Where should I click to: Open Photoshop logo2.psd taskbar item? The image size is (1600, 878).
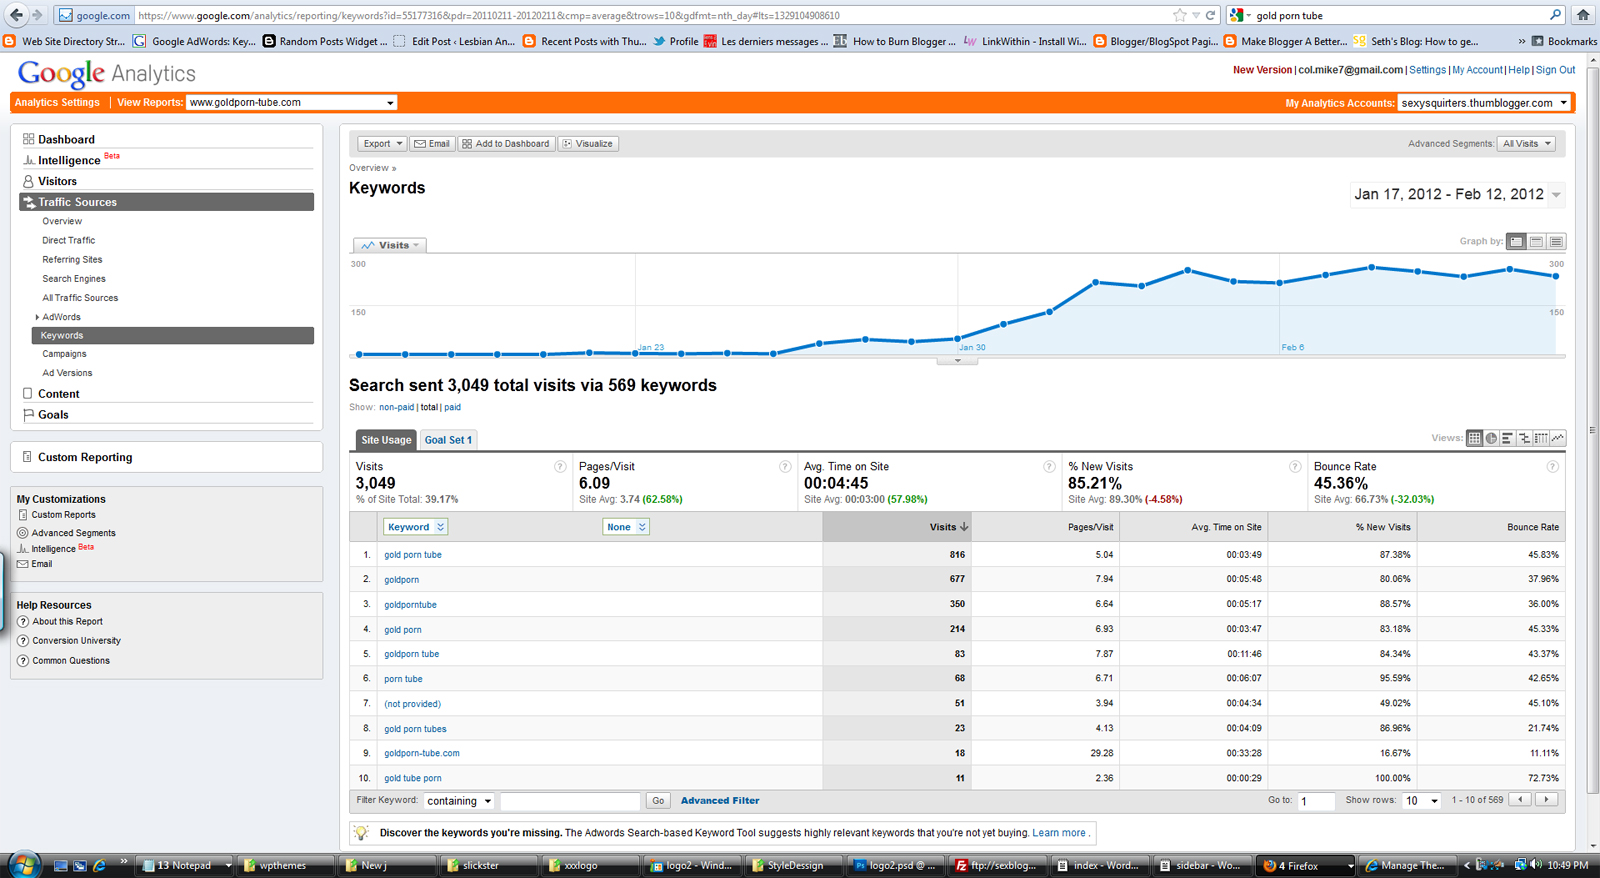(893, 865)
